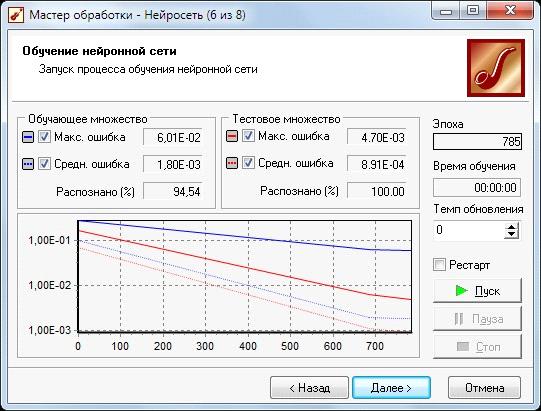
Task: Proceed with the Далее button
Action: pyautogui.click(x=391, y=388)
